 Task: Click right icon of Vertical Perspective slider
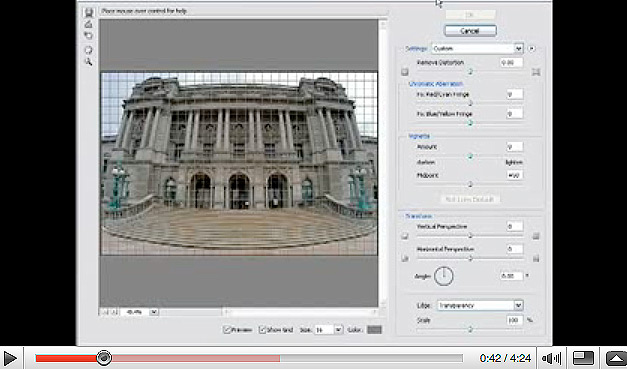[536, 236]
